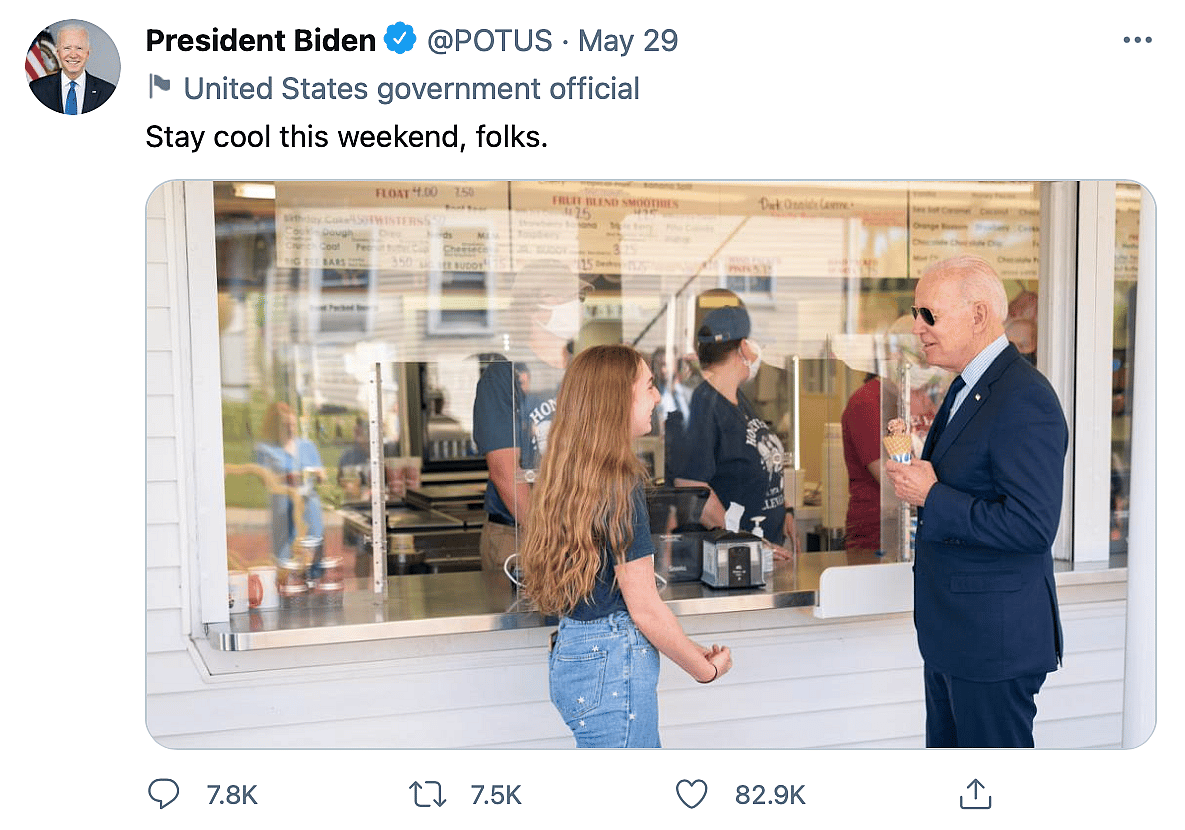Click the ice cream cone in the photo
This screenshot has height=830, width=1185.
[898, 442]
